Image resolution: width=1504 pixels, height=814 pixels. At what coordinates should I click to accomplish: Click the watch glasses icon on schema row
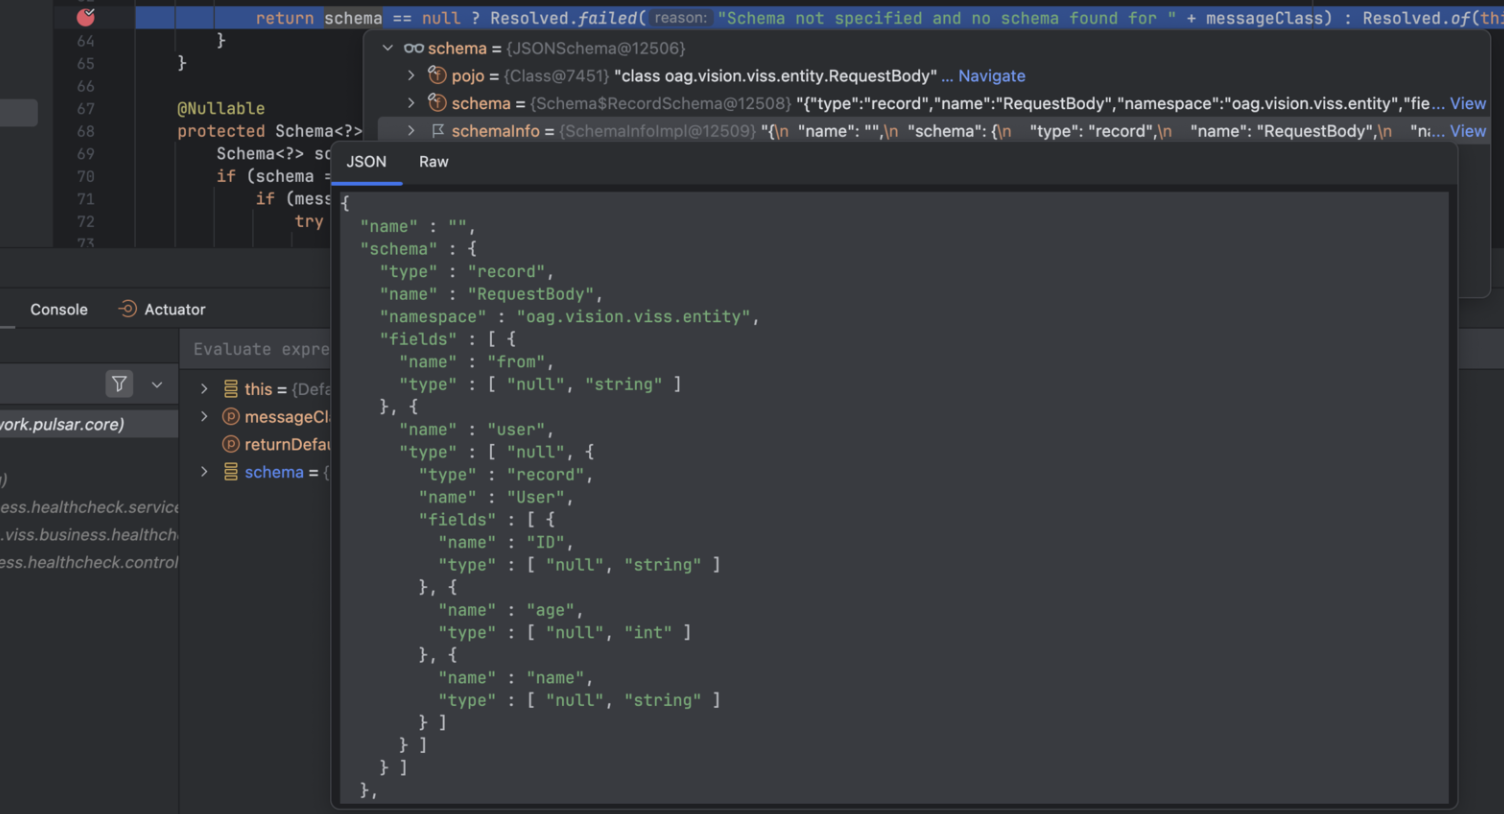click(413, 48)
